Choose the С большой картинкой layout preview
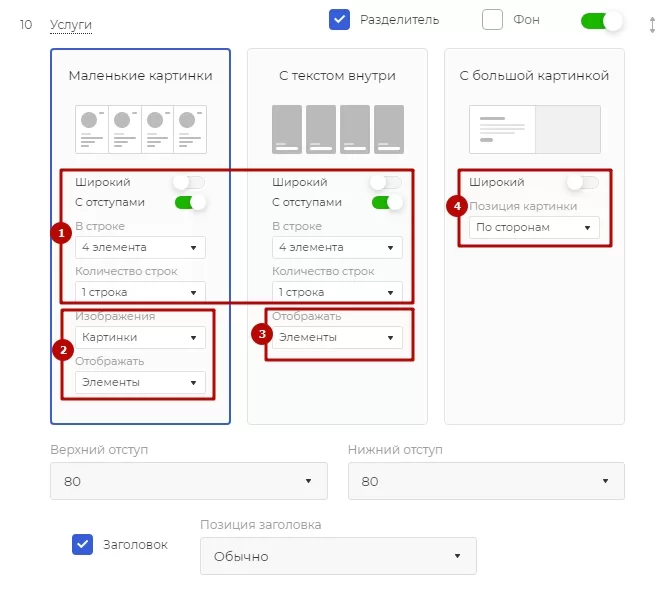Screen dimensions: 670x594 click(535, 129)
